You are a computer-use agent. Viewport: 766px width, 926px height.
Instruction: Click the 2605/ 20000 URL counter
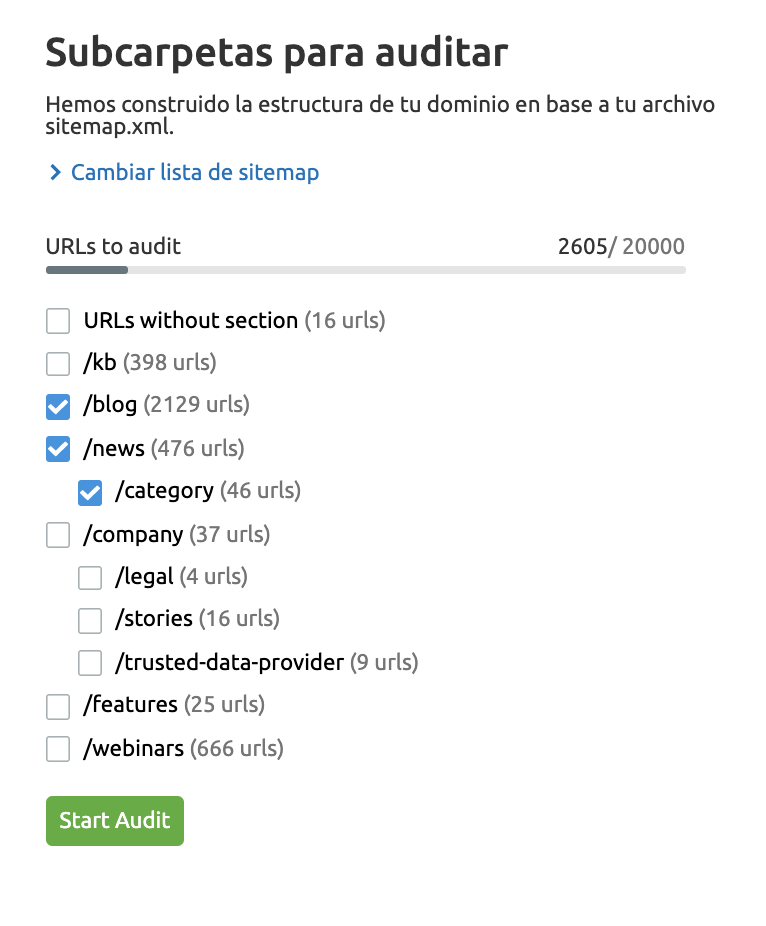coord(621,247)
